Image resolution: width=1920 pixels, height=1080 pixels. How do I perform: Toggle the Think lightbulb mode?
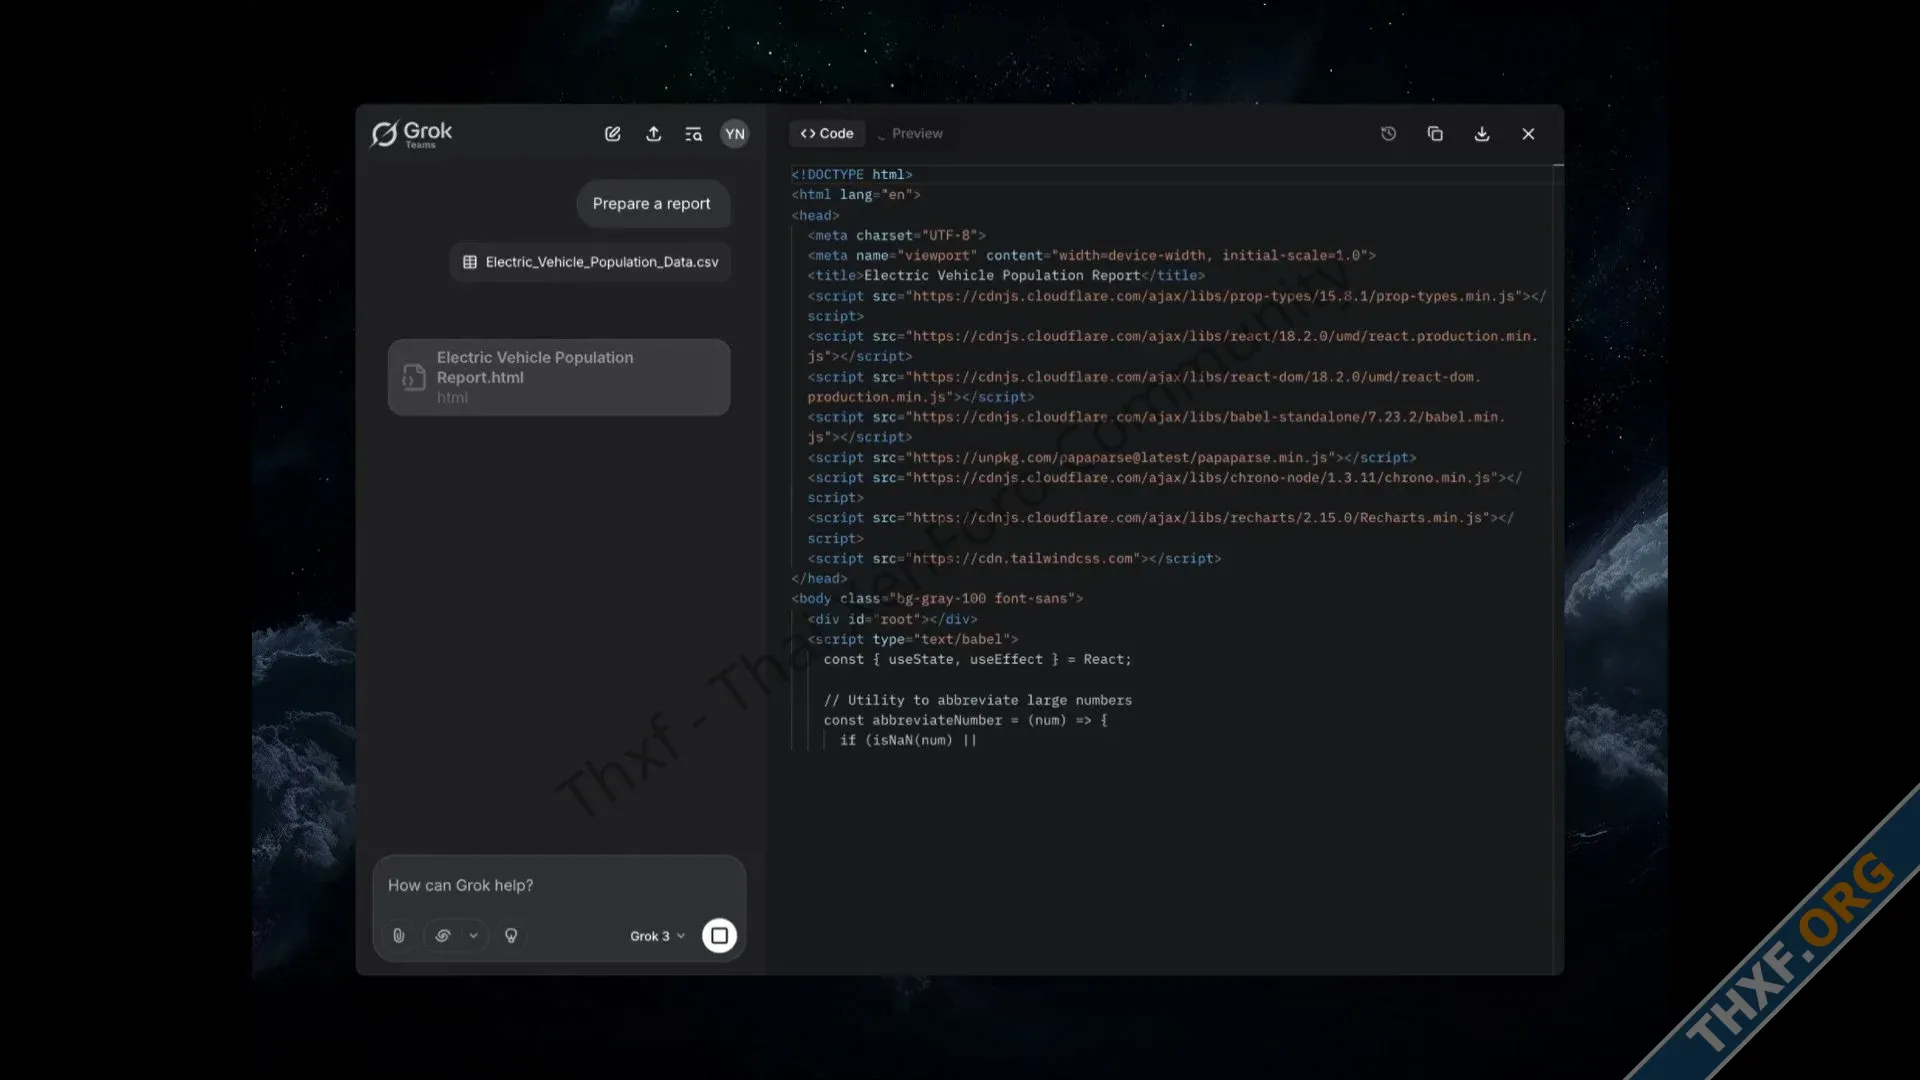click(x=511, y=936)
